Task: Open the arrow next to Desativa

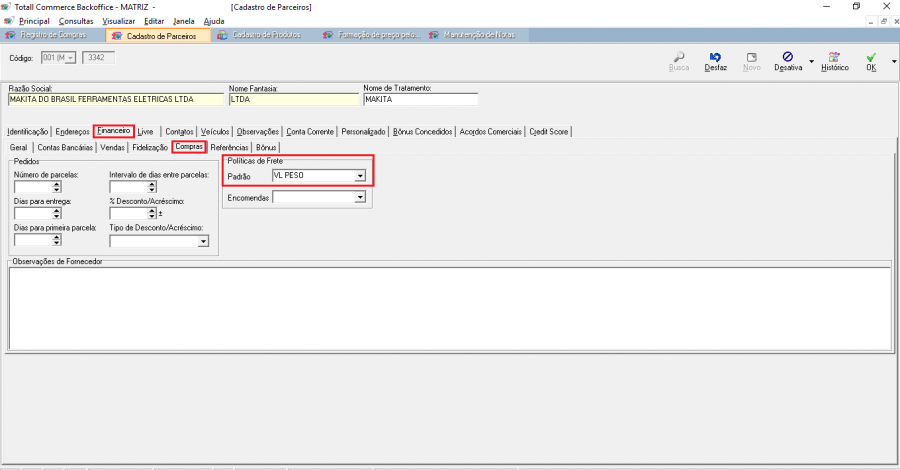Action: (811, 62)
